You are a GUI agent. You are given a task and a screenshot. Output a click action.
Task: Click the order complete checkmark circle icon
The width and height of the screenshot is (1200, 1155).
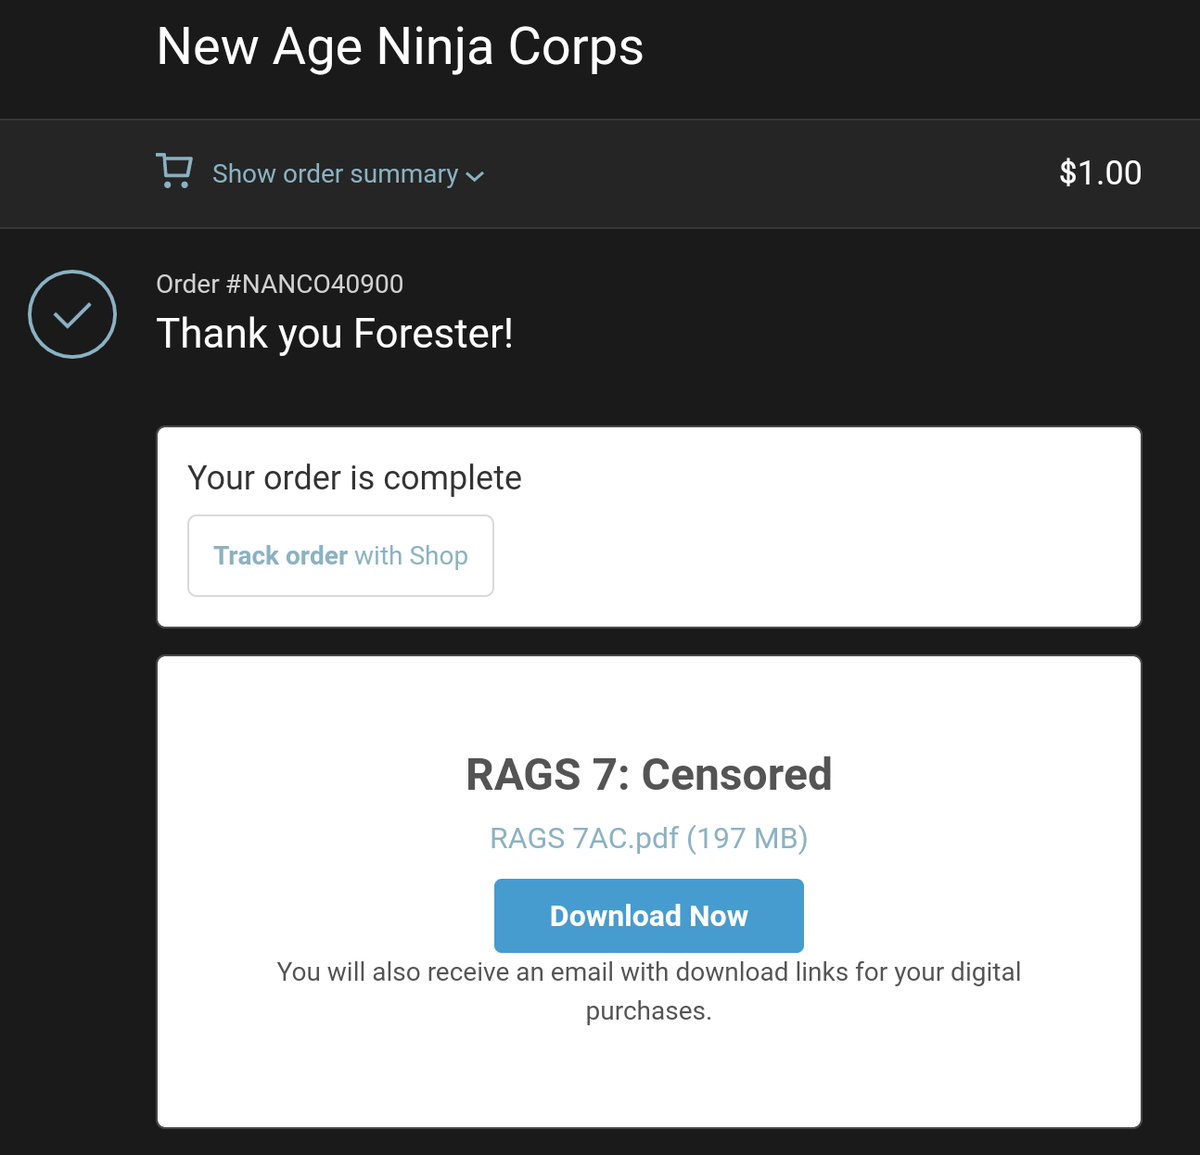pyautogui.click(x=72, y=314)
